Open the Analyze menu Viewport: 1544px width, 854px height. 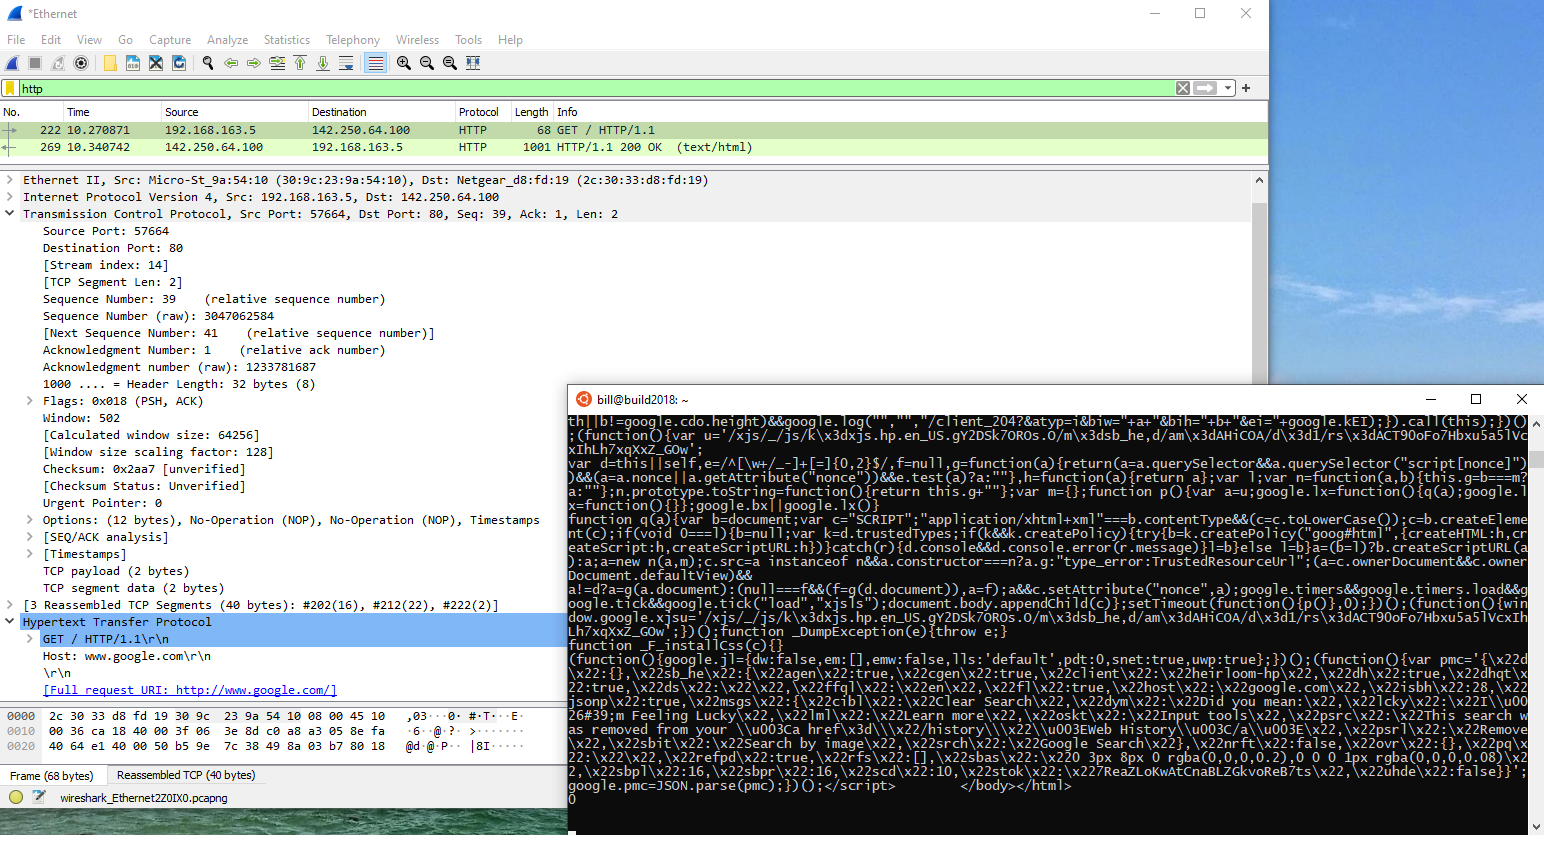point(227,40)
